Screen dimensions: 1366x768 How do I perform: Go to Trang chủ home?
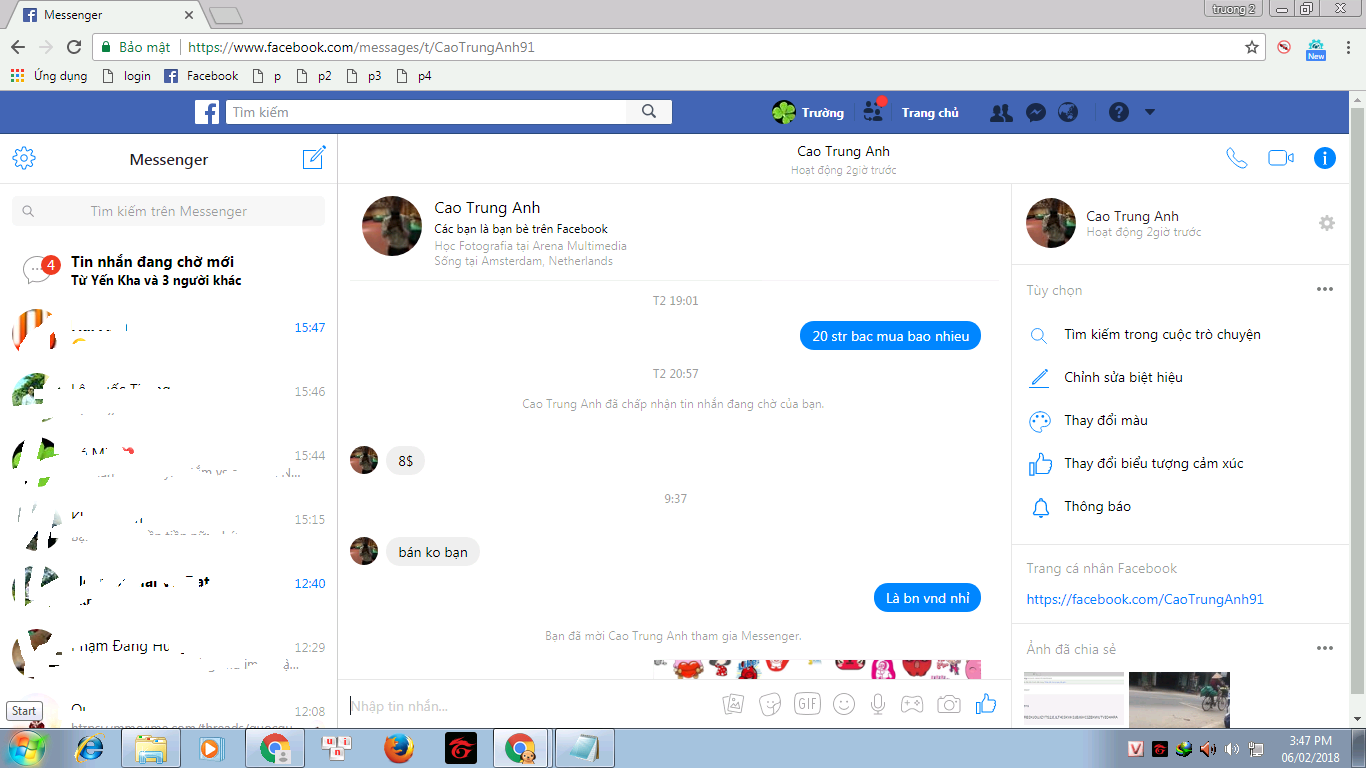pyautogui.click(x=930, y=113)
